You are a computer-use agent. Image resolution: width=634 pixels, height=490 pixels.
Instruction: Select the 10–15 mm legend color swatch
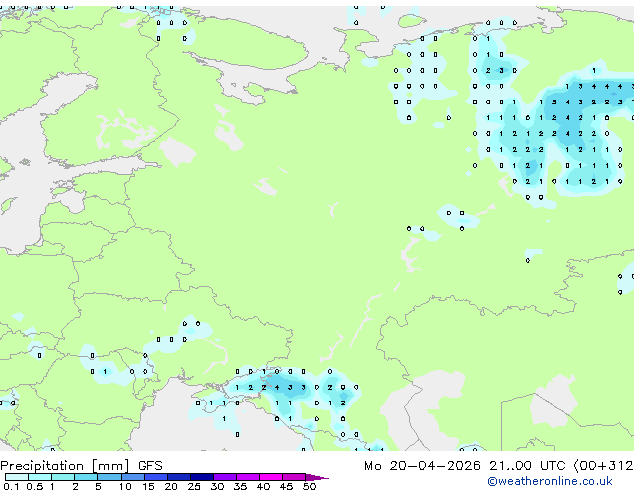pos(133,477)
